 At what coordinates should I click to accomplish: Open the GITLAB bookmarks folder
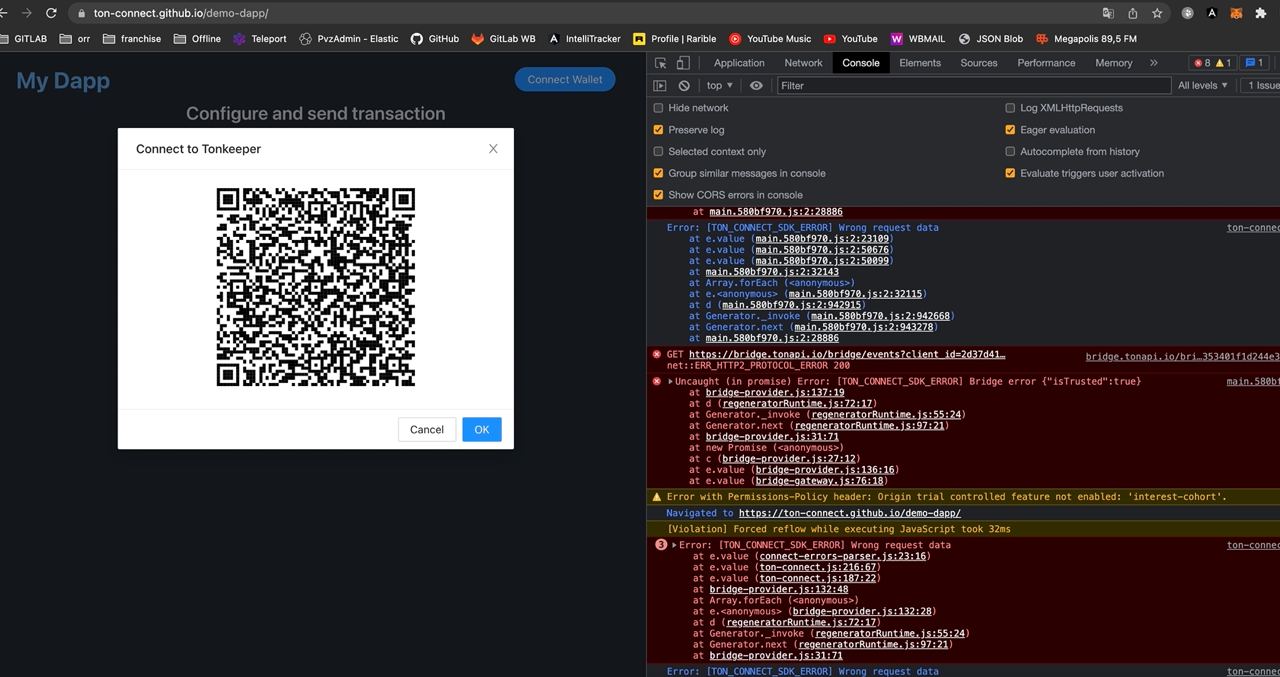(x=24, y=39)
